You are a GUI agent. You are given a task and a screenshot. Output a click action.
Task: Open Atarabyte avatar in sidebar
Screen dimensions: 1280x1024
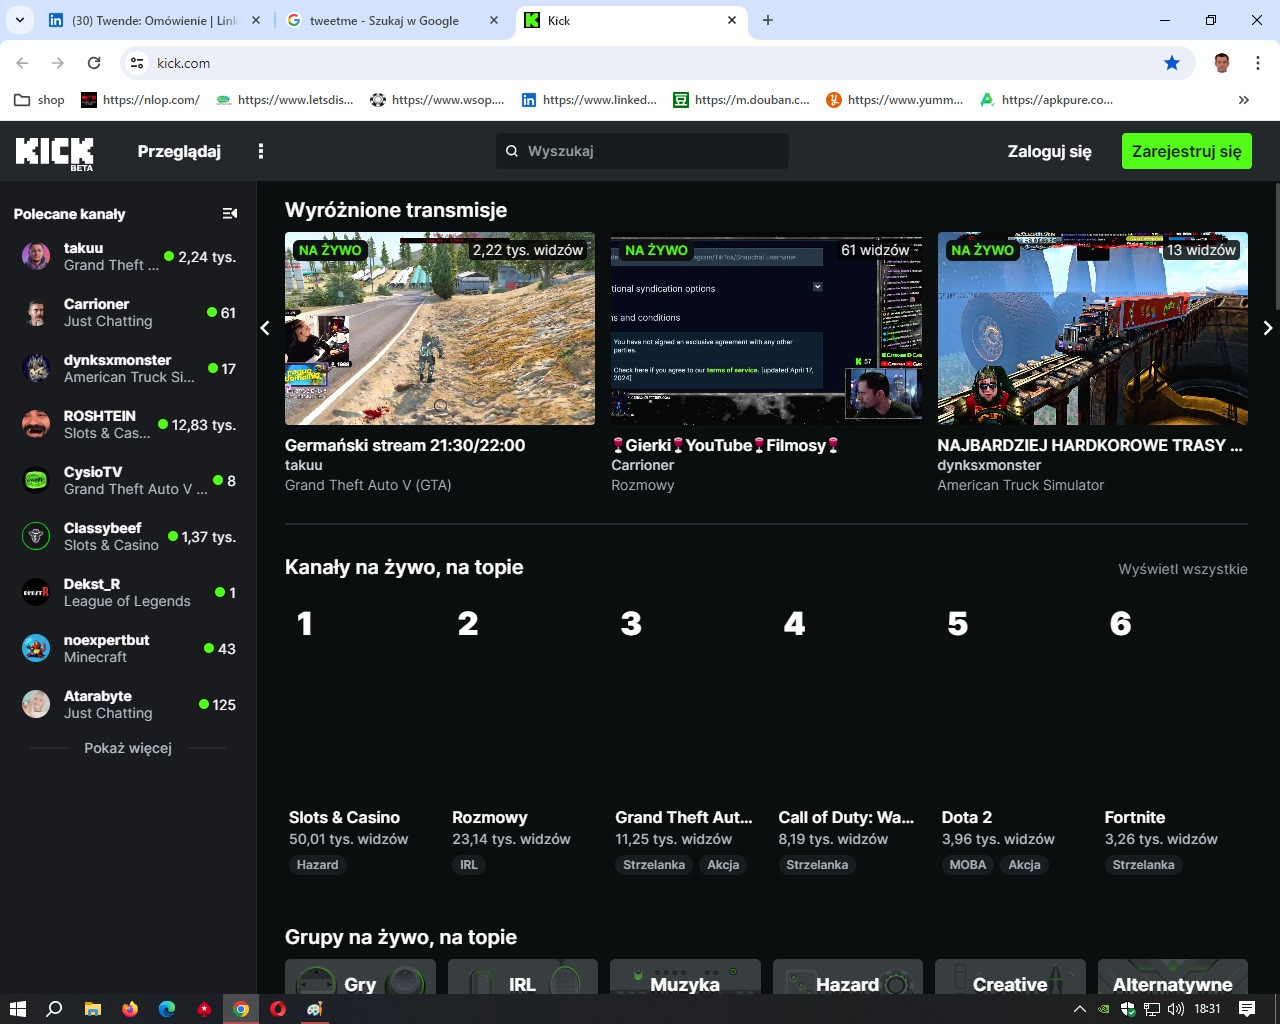tap(36, 704)
